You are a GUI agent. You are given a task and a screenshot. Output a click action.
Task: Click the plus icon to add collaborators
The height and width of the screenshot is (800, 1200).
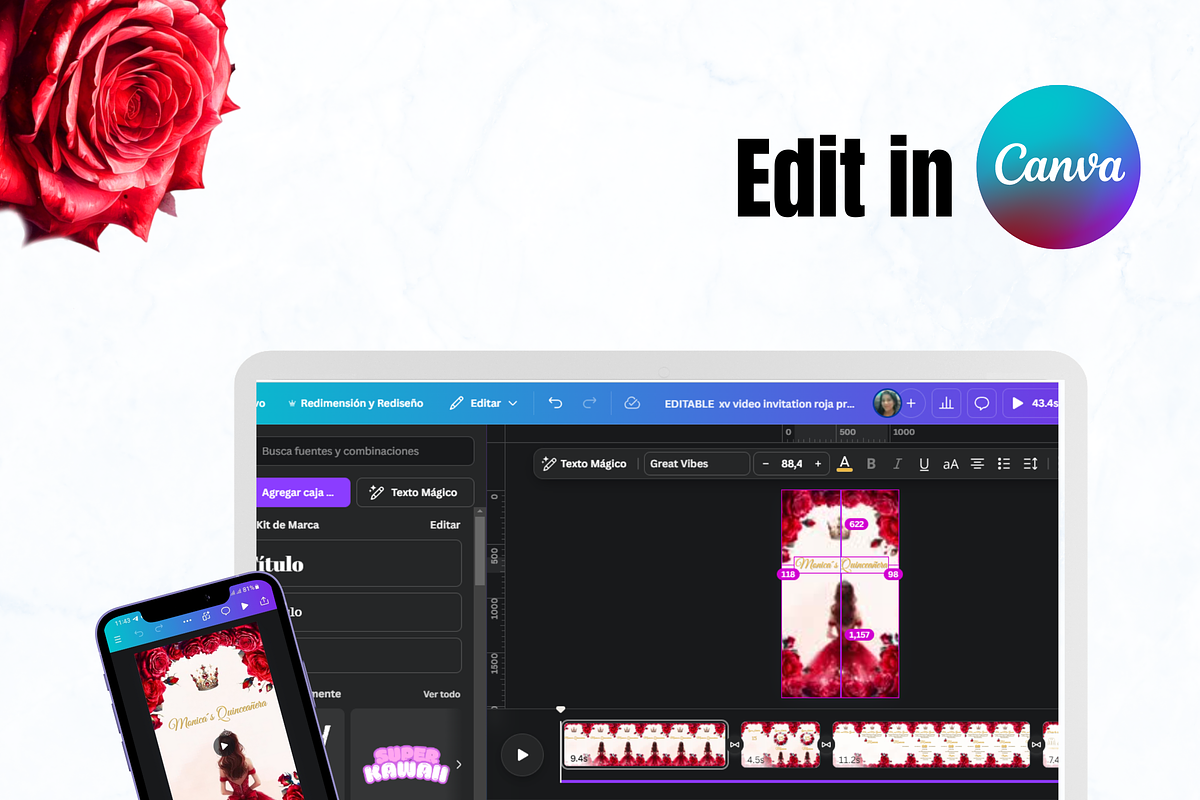(x=911, y=403)
